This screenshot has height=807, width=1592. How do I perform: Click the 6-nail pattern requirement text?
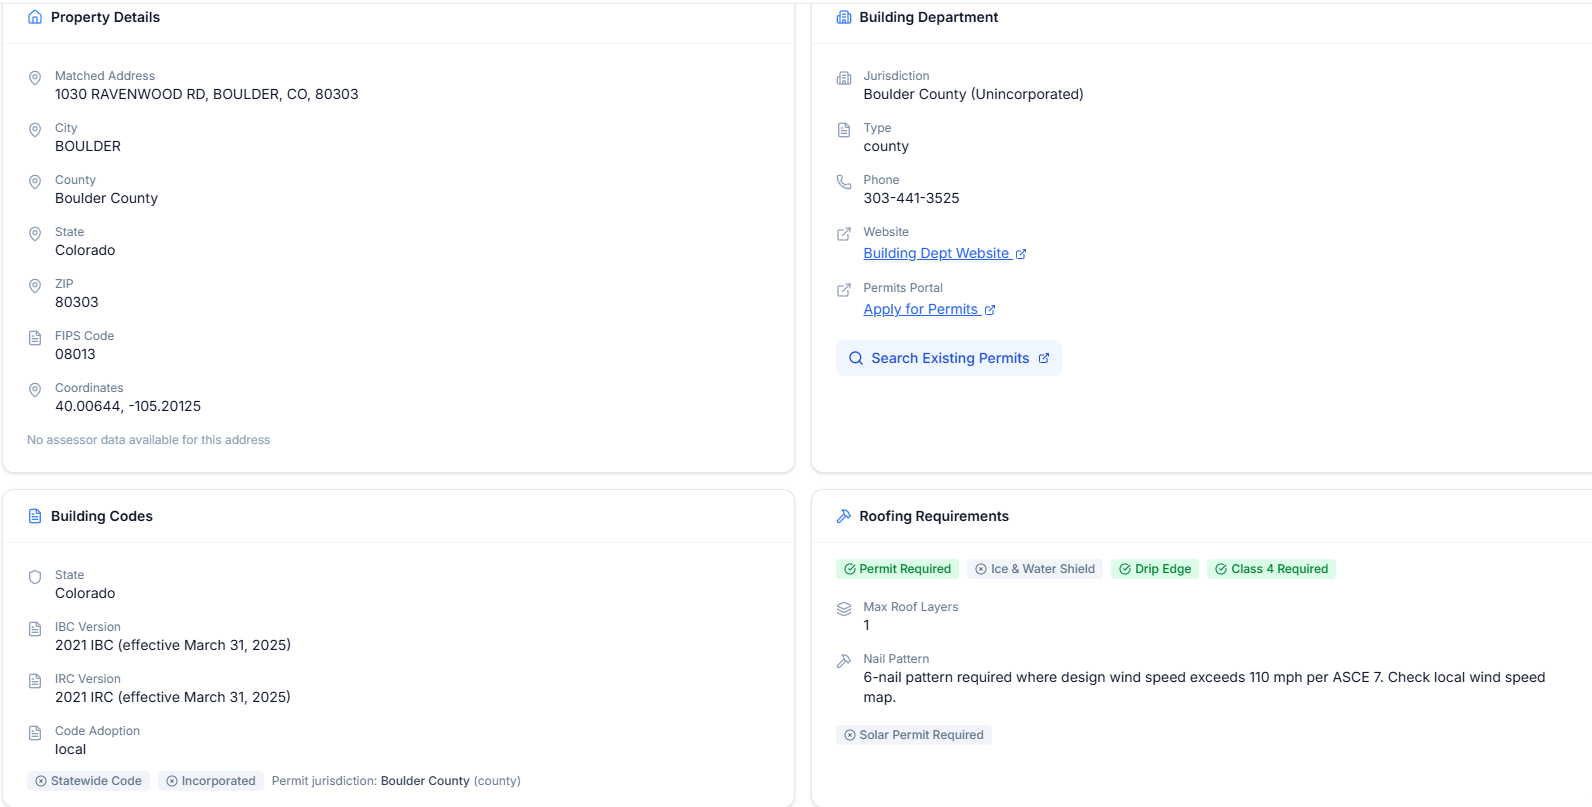click(x=1204, y=687)
